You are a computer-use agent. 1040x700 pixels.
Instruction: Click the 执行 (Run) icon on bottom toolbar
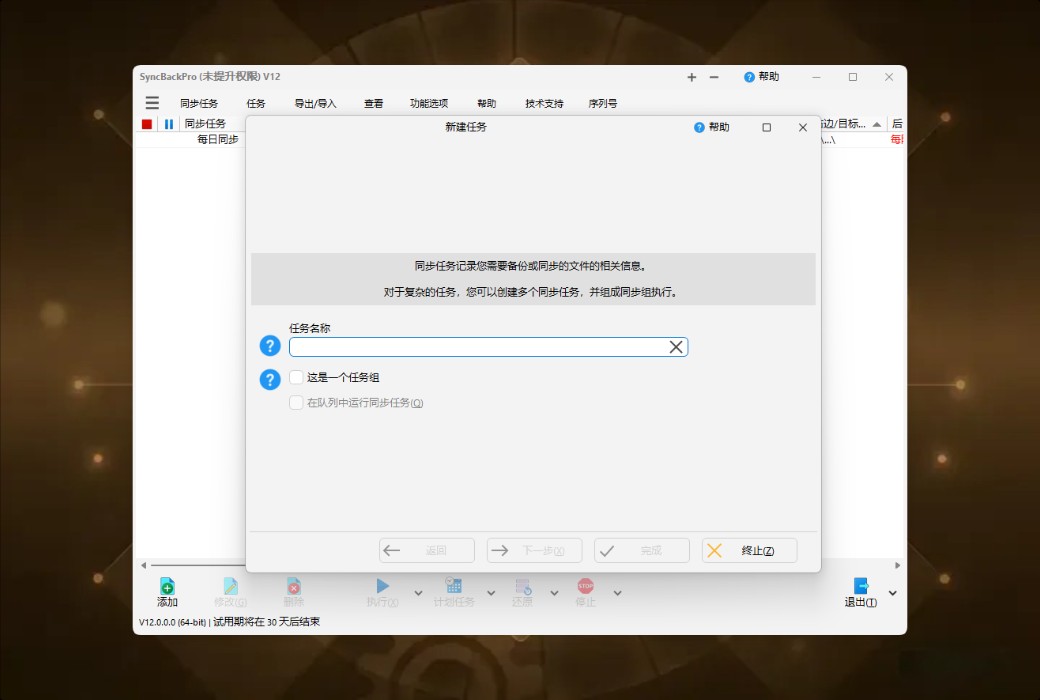tap(382, 586)
